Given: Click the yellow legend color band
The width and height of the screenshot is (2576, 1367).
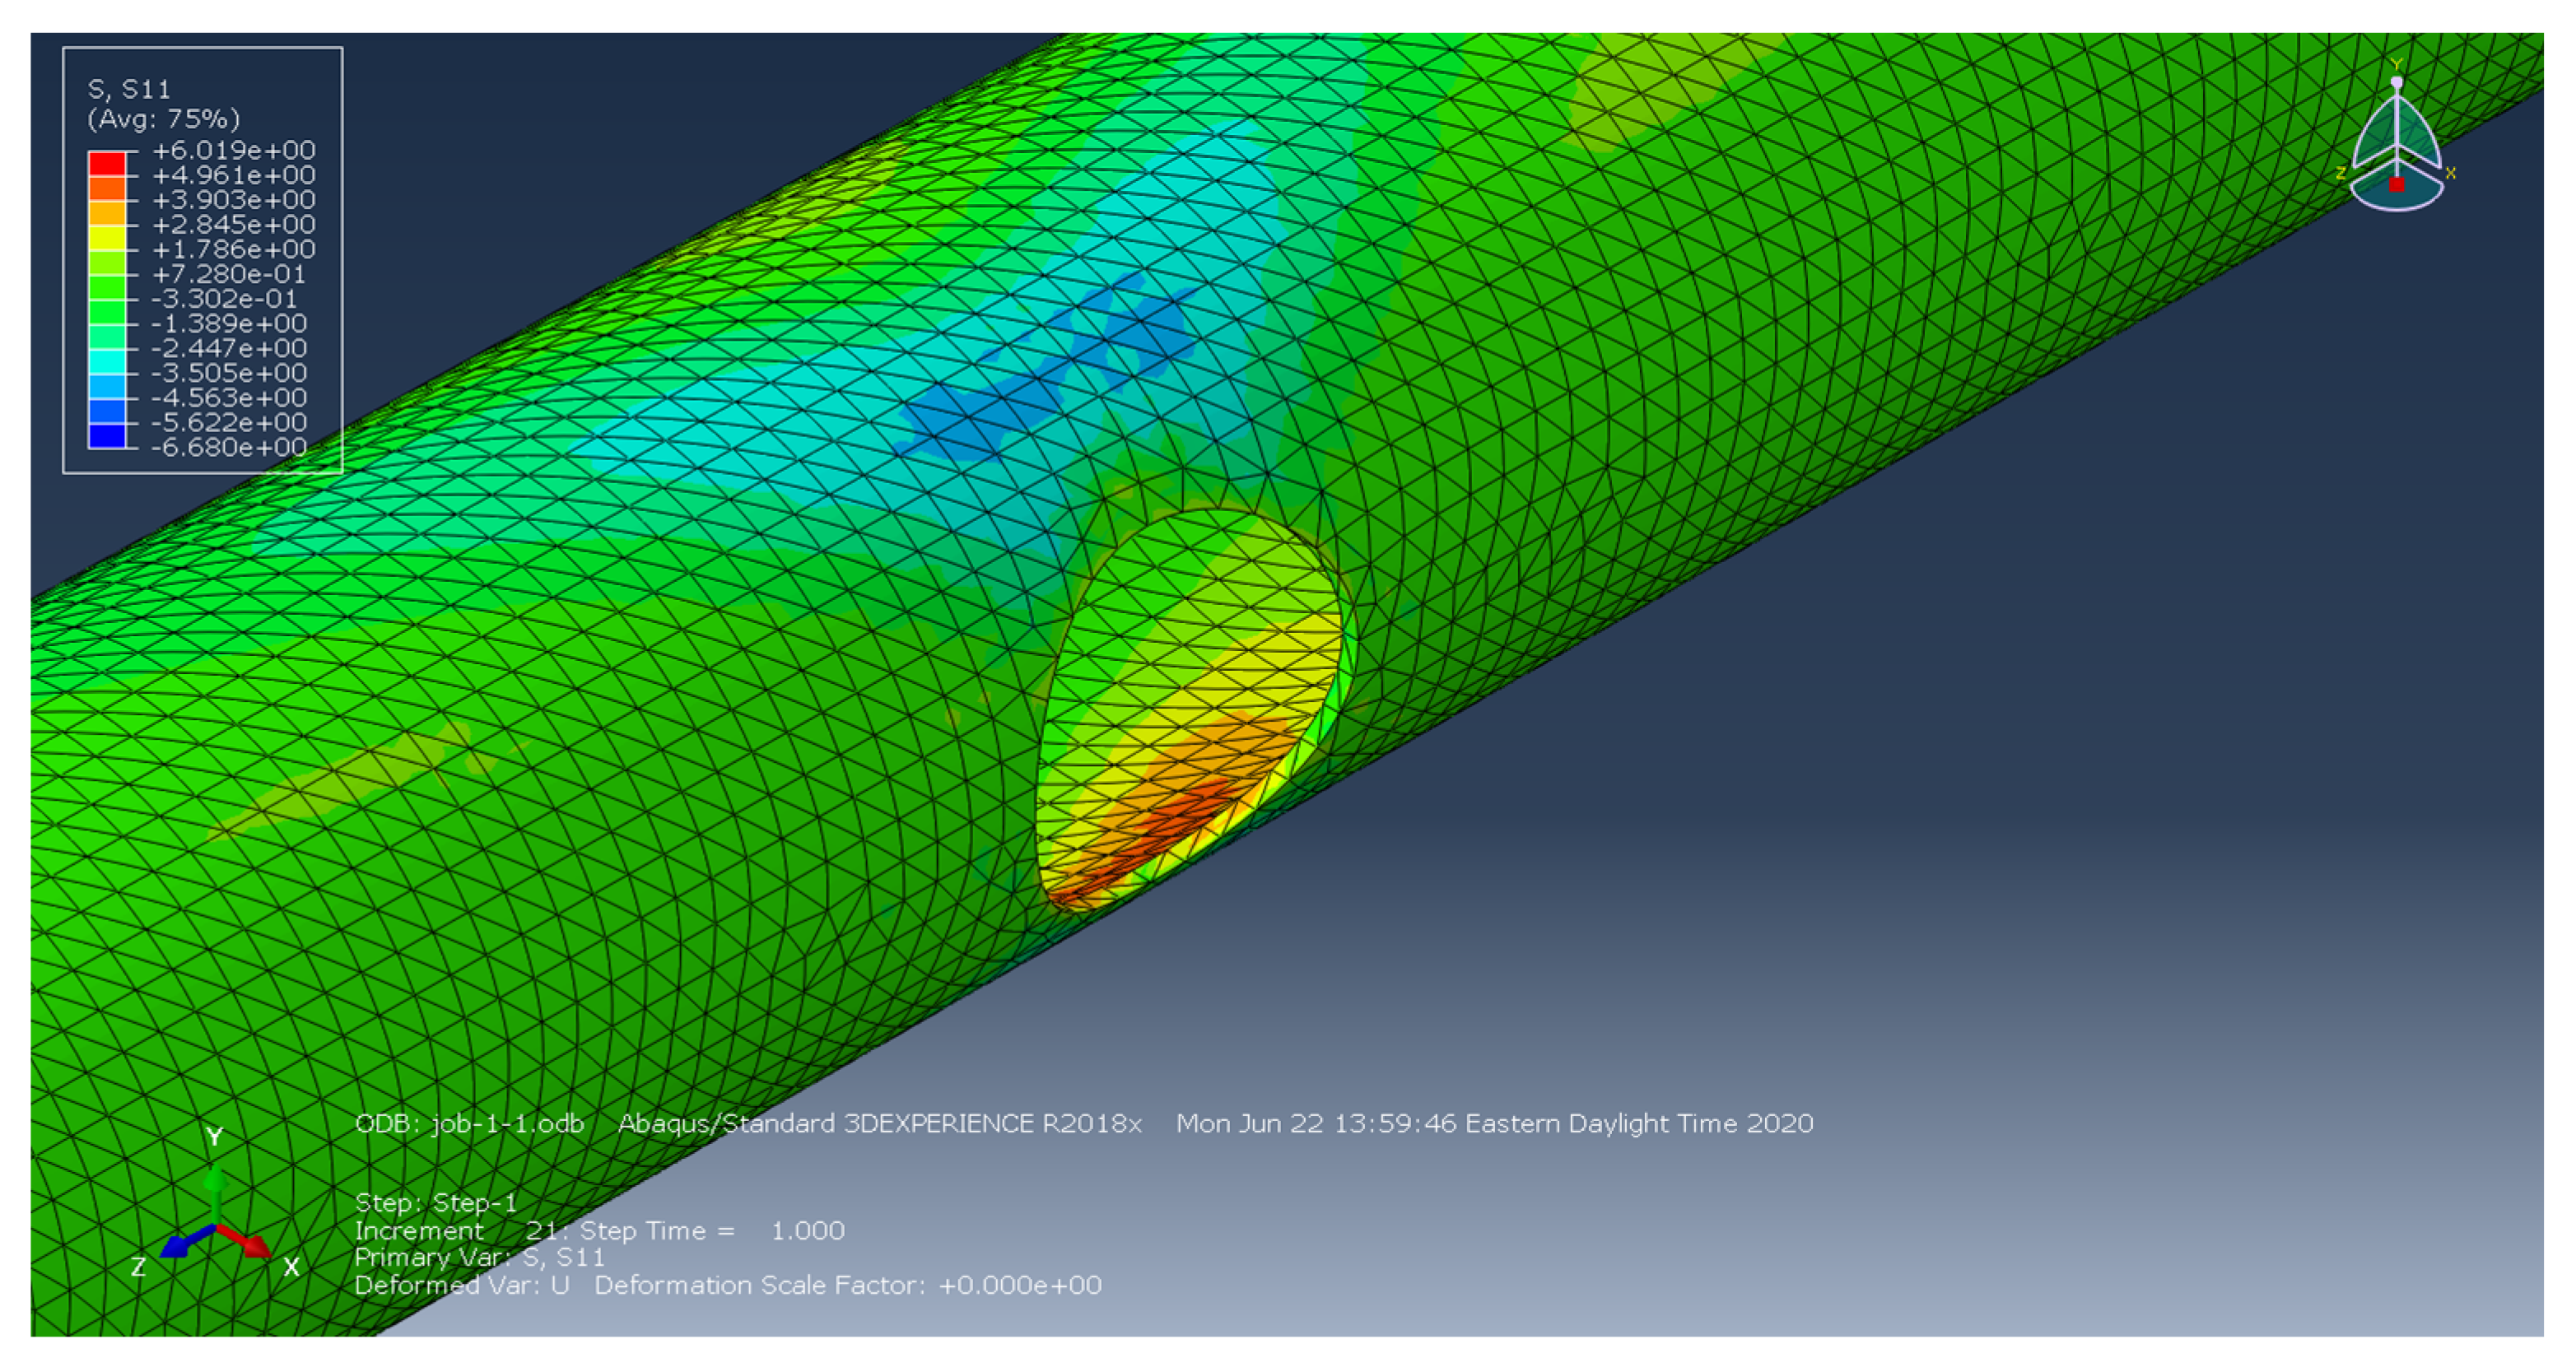Looking at the screenshot, I should point(107,237).
